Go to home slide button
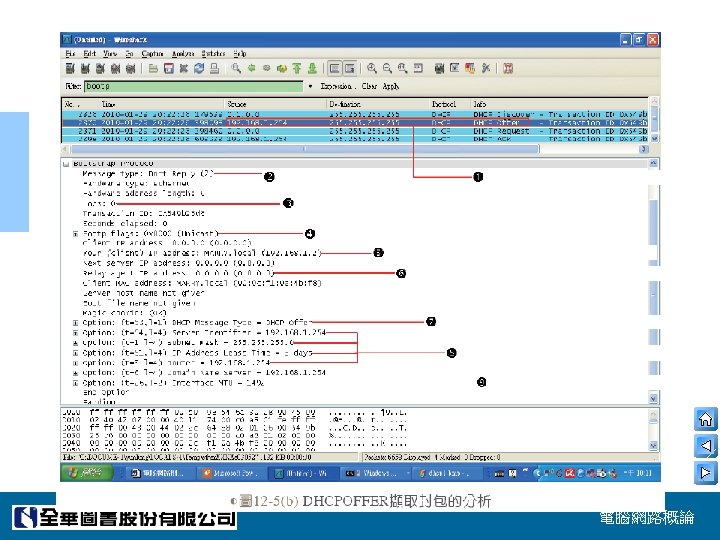Image resolution: width=720 pixels, height=540 pixels. [706, 419]
